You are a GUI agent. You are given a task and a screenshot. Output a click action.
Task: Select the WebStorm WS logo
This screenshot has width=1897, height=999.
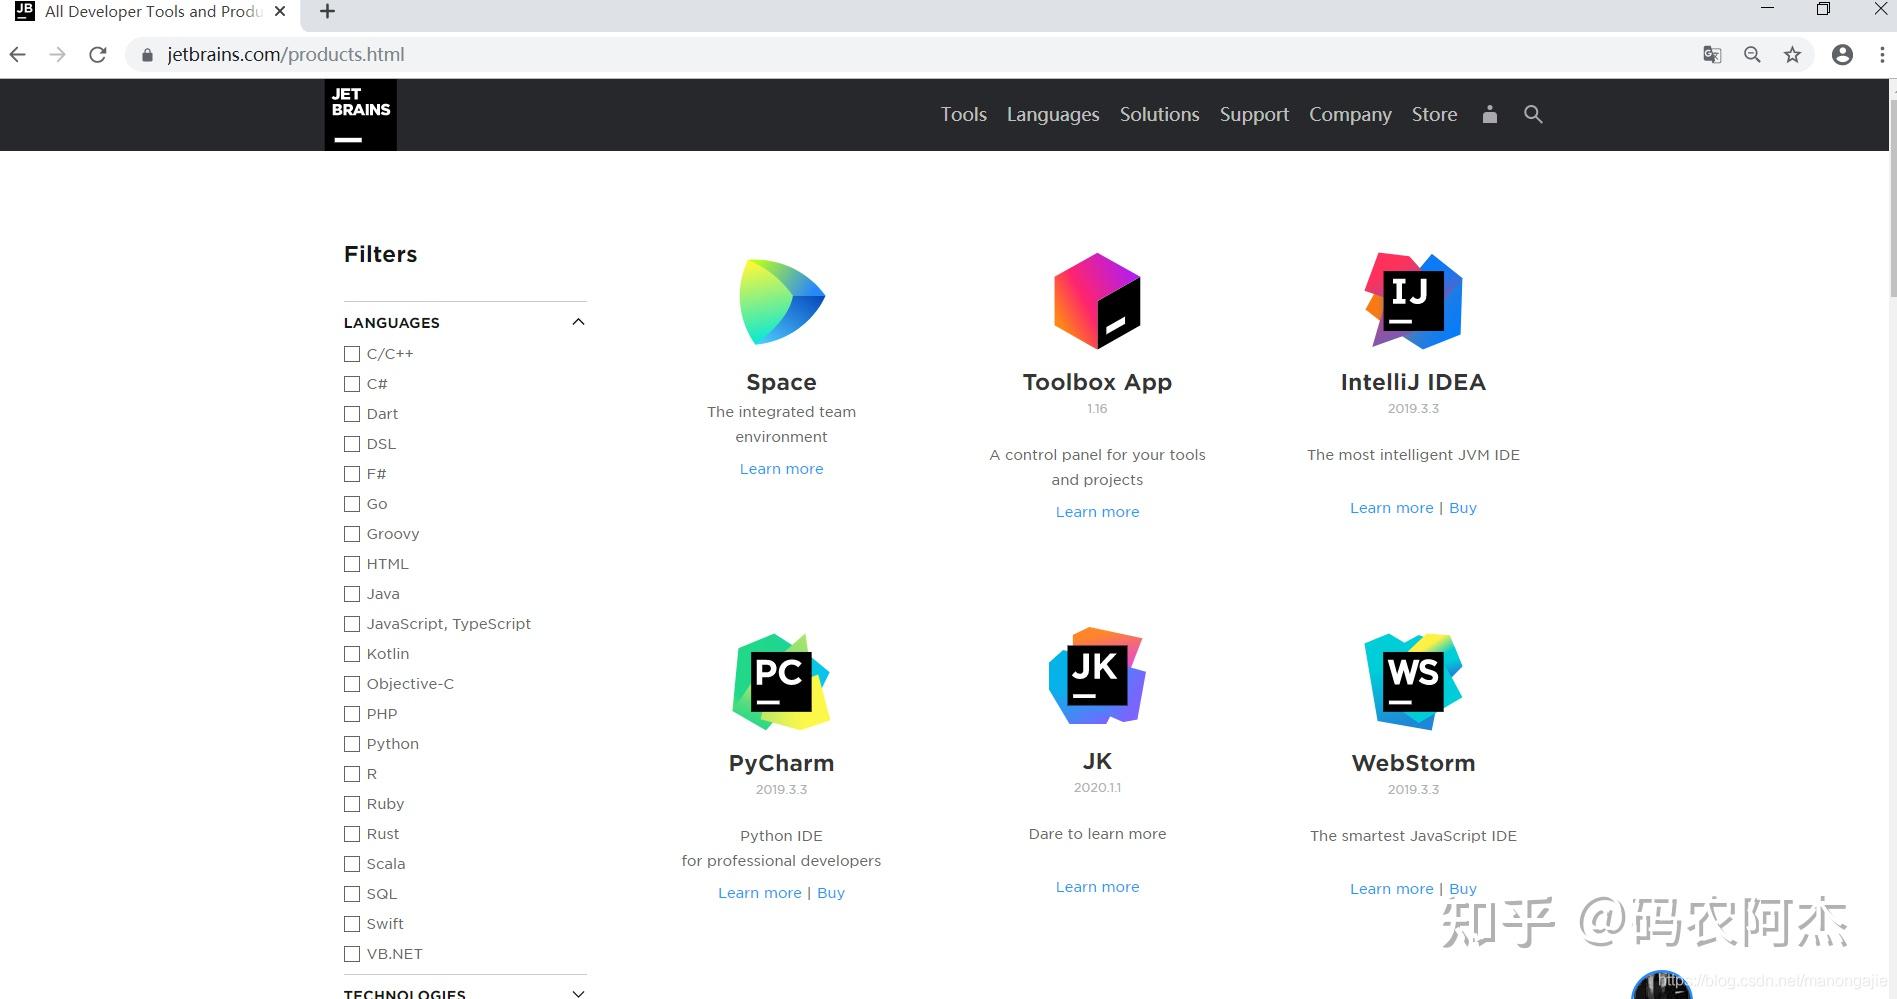[x=1413, y=681]
